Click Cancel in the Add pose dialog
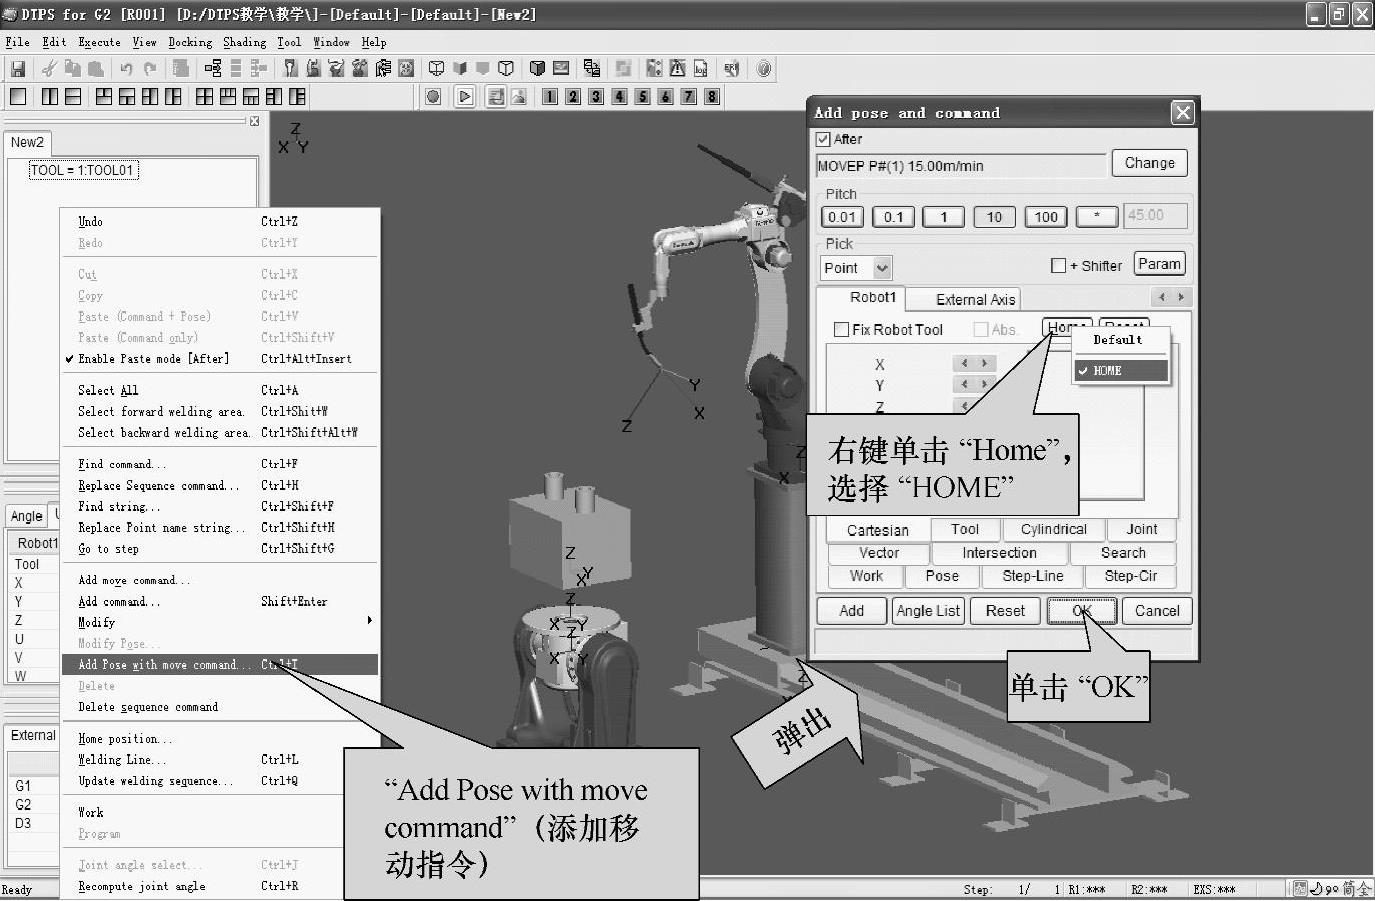This screenshot has width=1375, height=901. pos(1157,611)
